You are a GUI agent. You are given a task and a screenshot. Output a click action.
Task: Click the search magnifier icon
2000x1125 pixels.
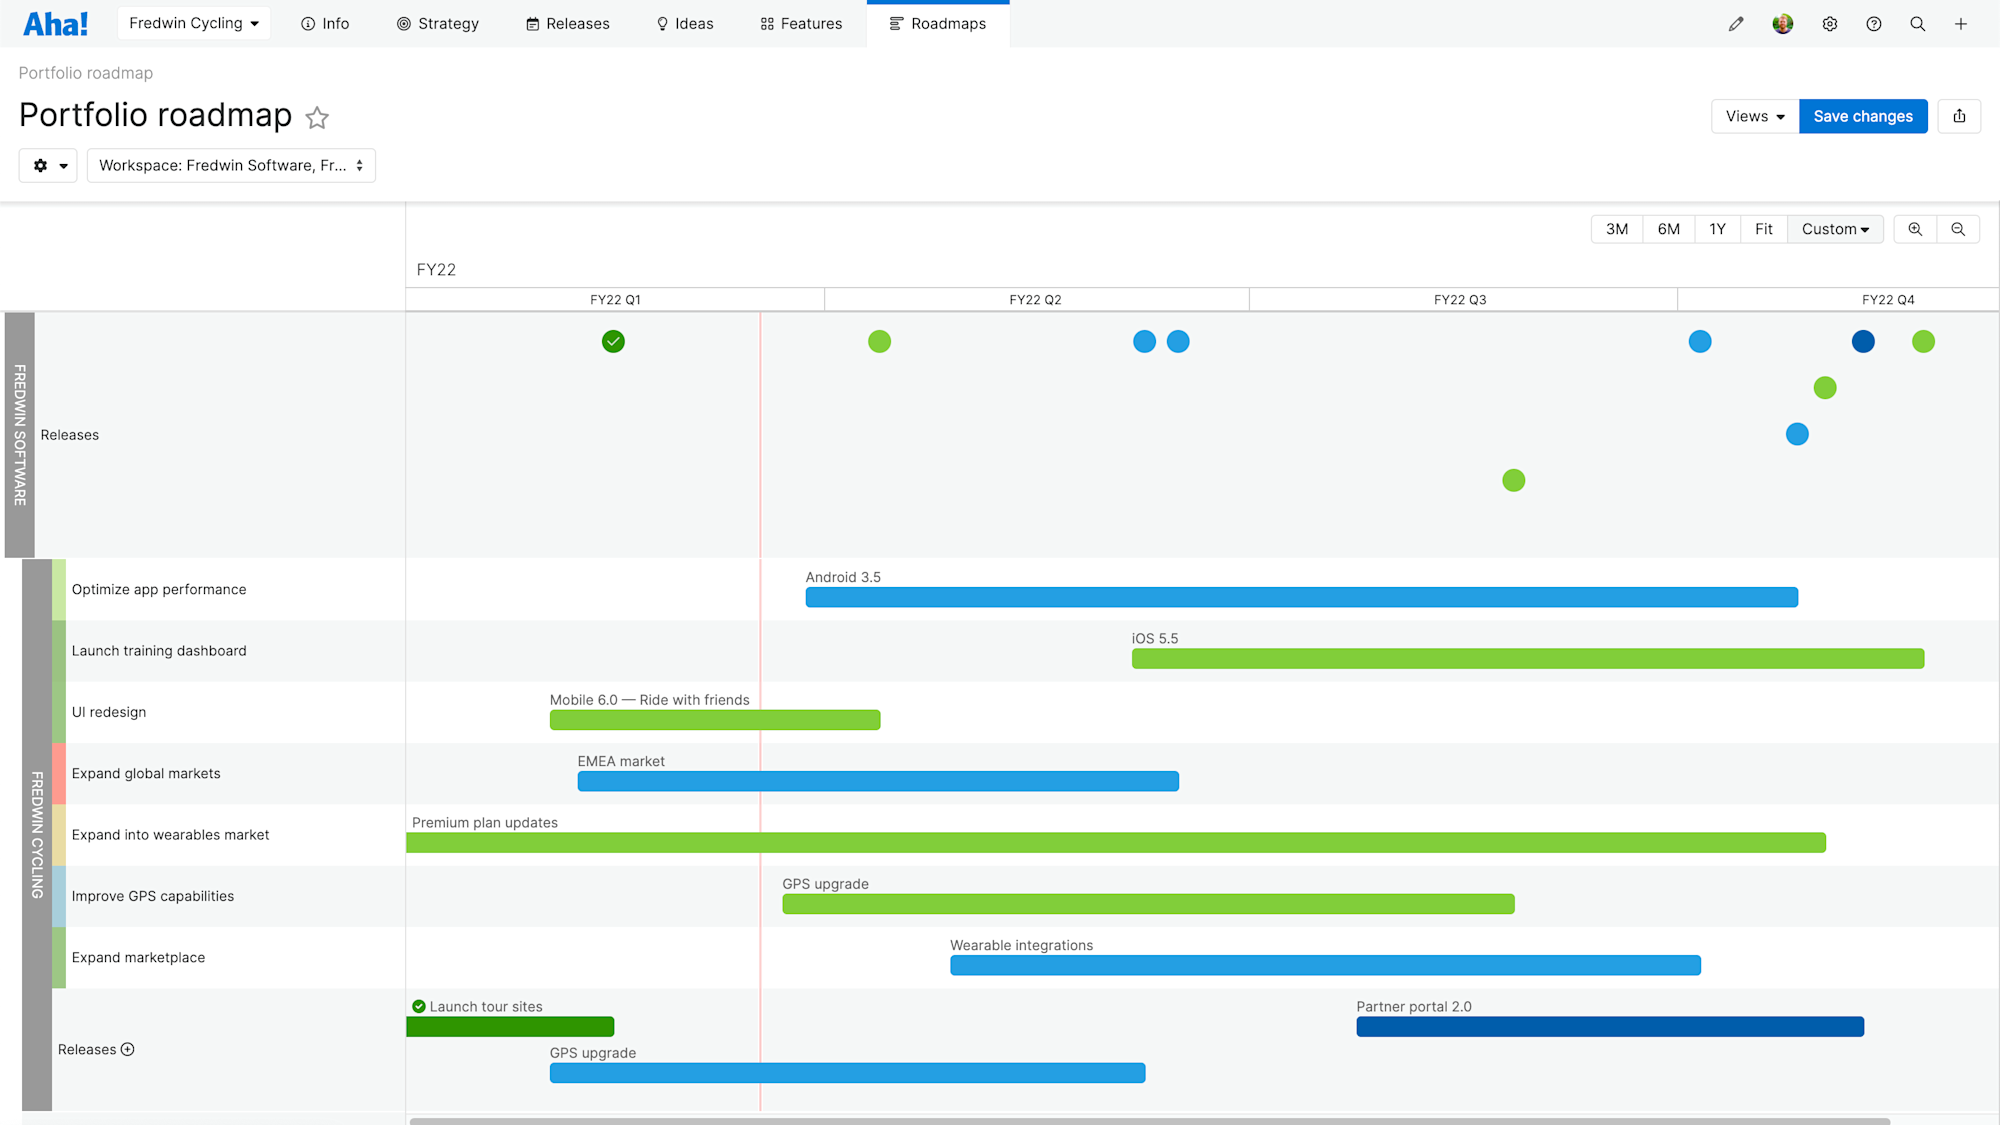pos(1918,23)
